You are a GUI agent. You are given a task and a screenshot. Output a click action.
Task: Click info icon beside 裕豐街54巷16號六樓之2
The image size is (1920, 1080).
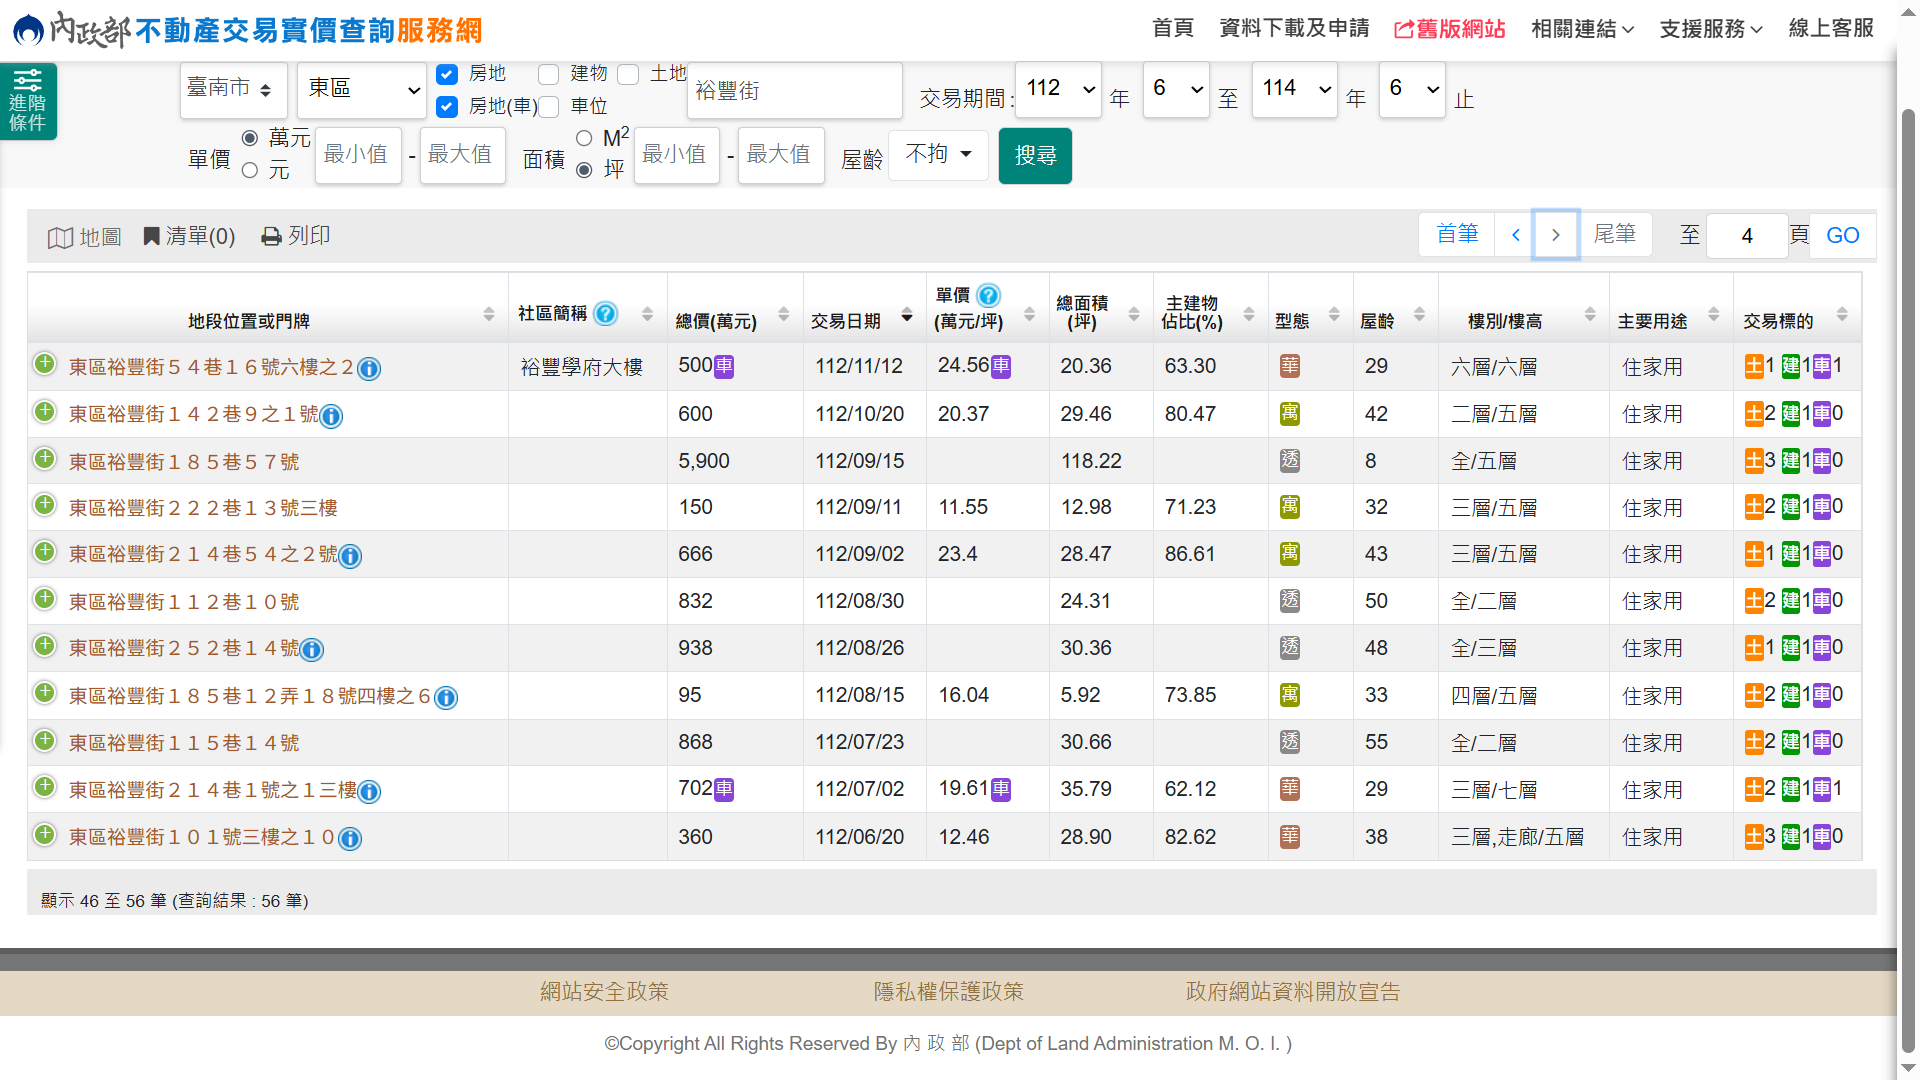pyautogui.click(x=369, y=369)
